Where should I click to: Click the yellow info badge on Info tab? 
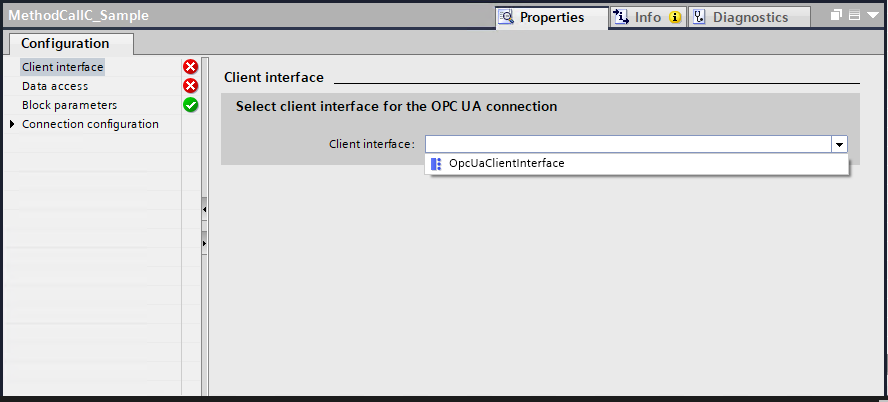(x=675, y=17)
